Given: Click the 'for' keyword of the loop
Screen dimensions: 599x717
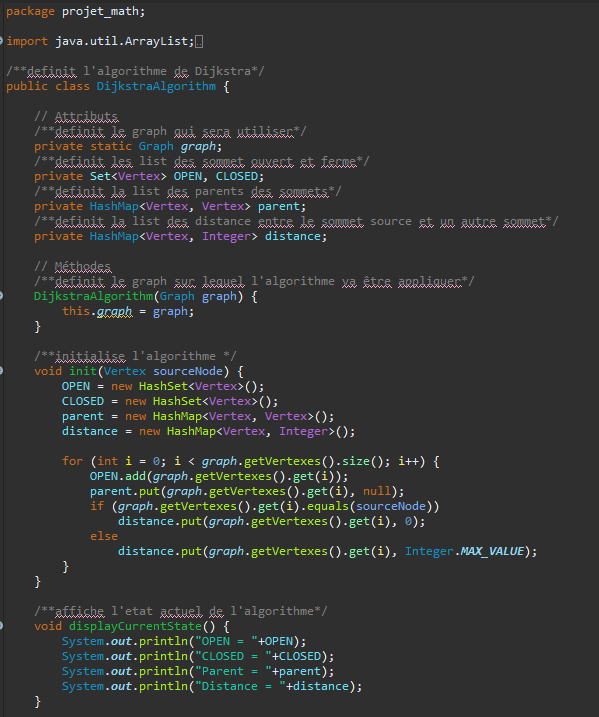Looking at the screenshot, I should coord(72,461).
